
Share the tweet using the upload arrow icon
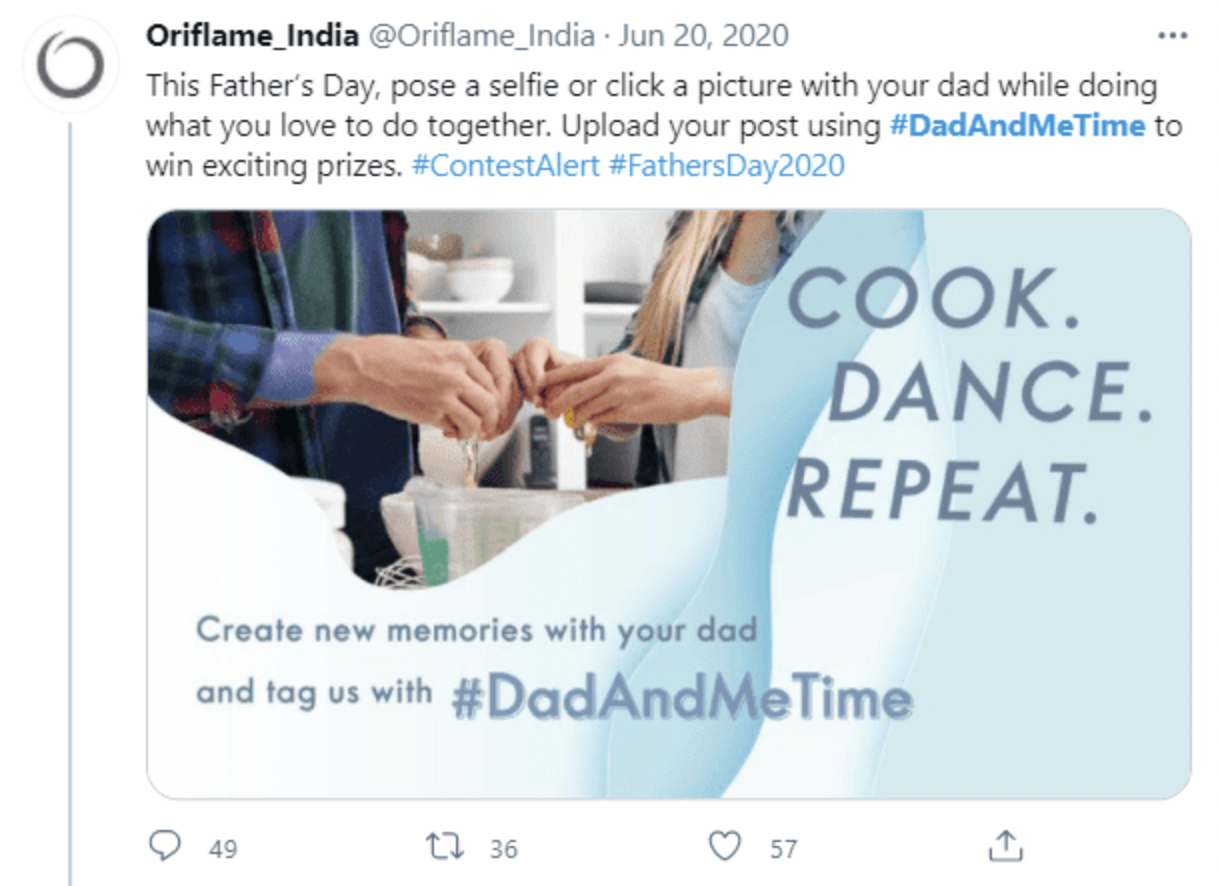pyautogui.click(x=1006, y=846)
